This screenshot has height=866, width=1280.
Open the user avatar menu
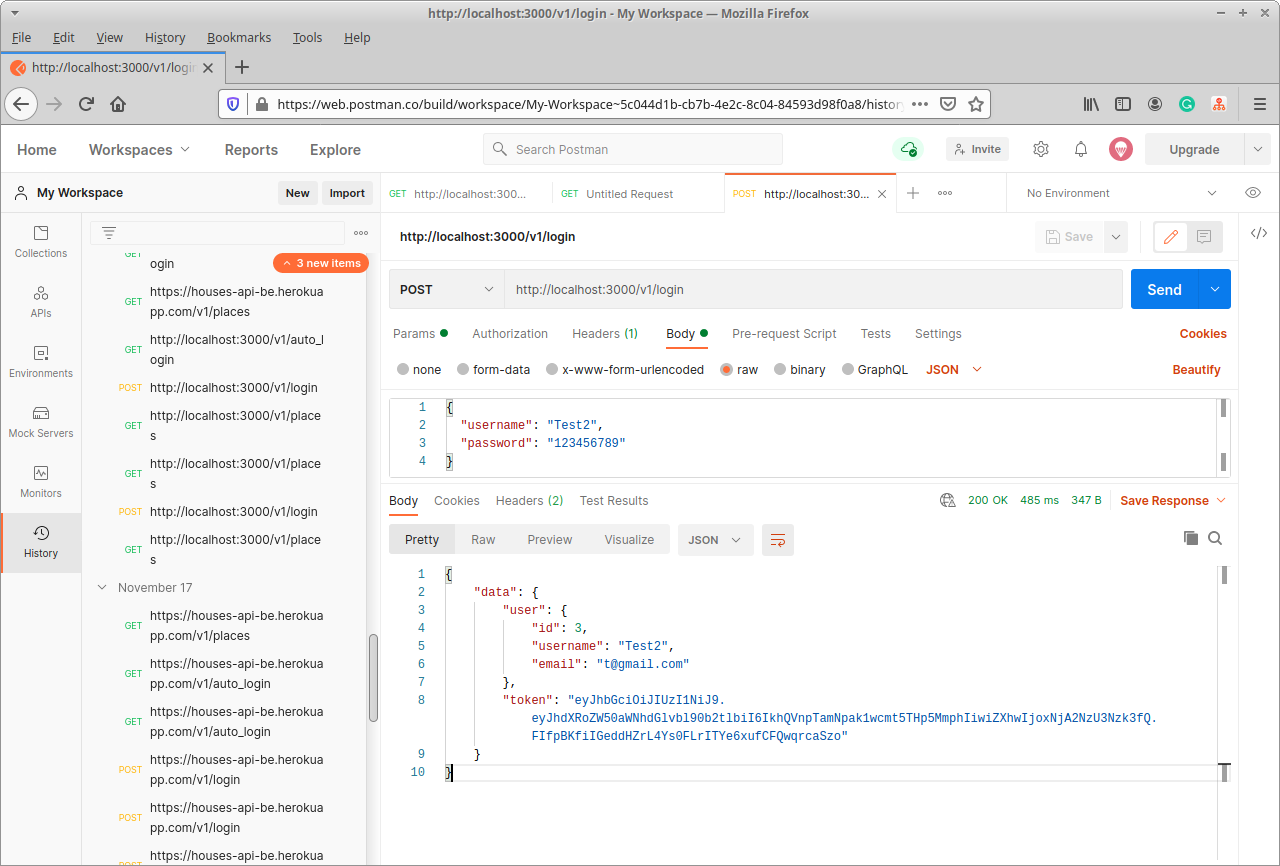pos(1121,149)
